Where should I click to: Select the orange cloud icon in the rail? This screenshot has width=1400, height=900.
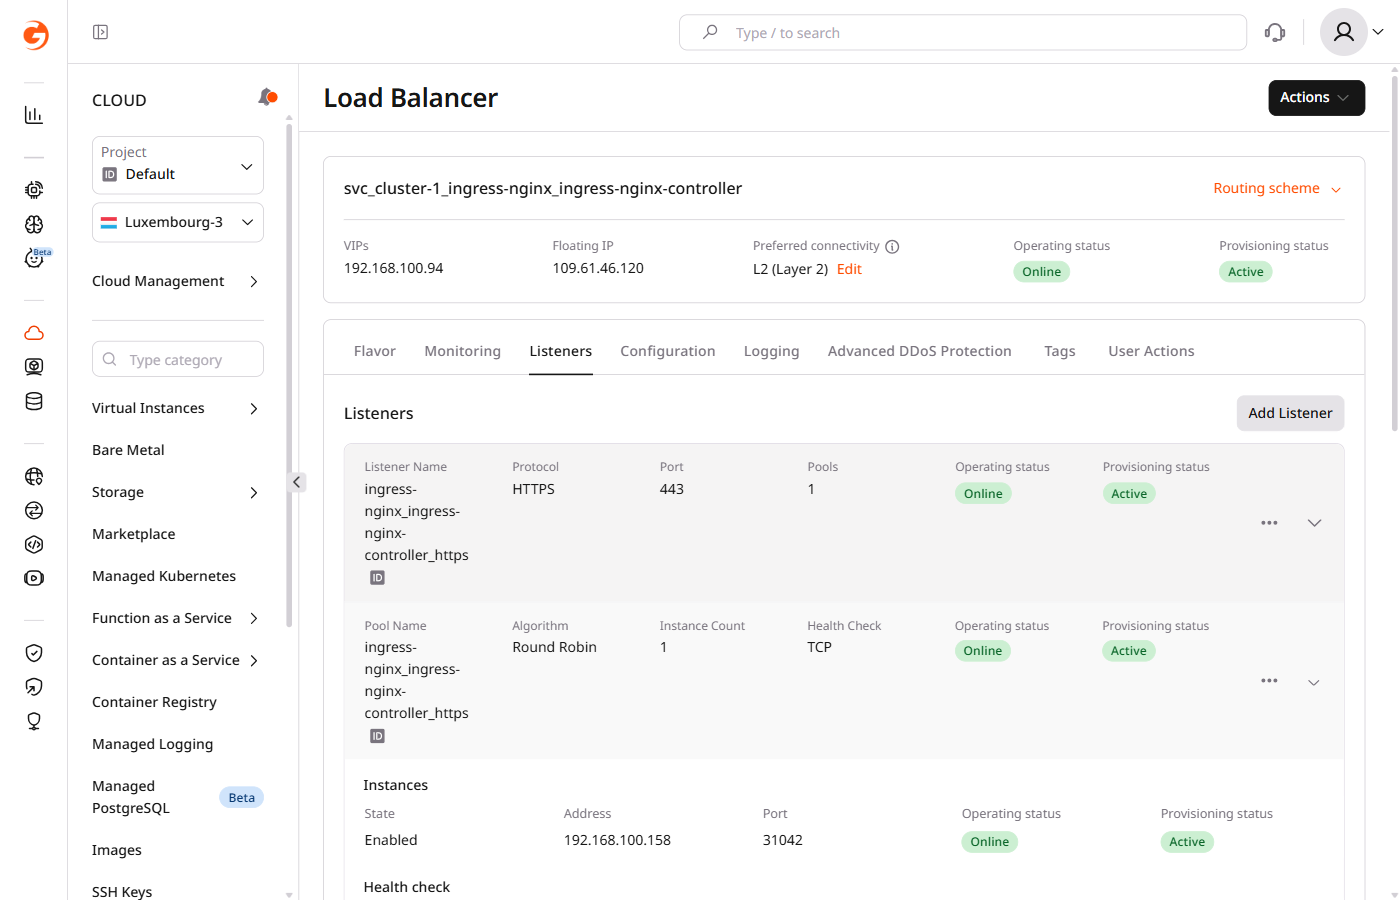tap(34, 333)
